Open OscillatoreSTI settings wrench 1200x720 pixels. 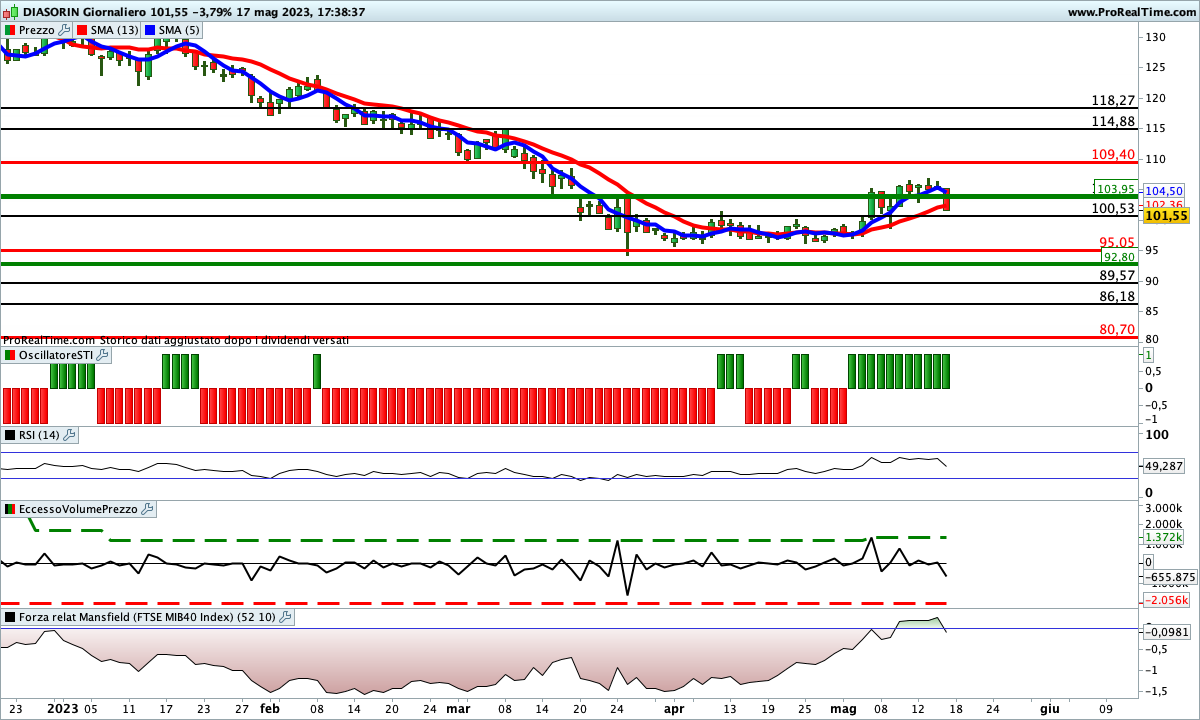[x=103, y=355]
